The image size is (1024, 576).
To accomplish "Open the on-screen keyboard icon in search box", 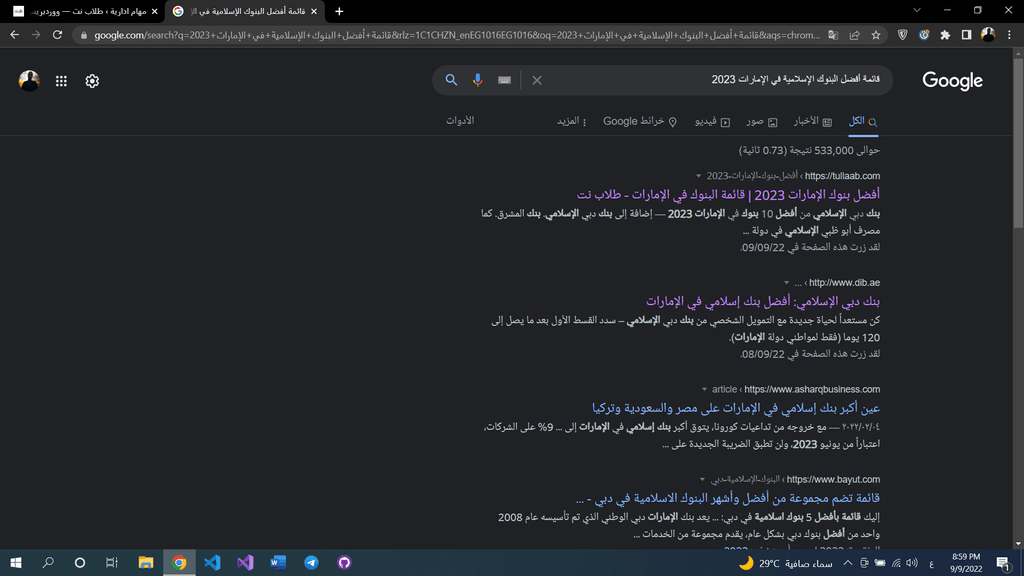I will pyautogui.click(x=504, y=80).
